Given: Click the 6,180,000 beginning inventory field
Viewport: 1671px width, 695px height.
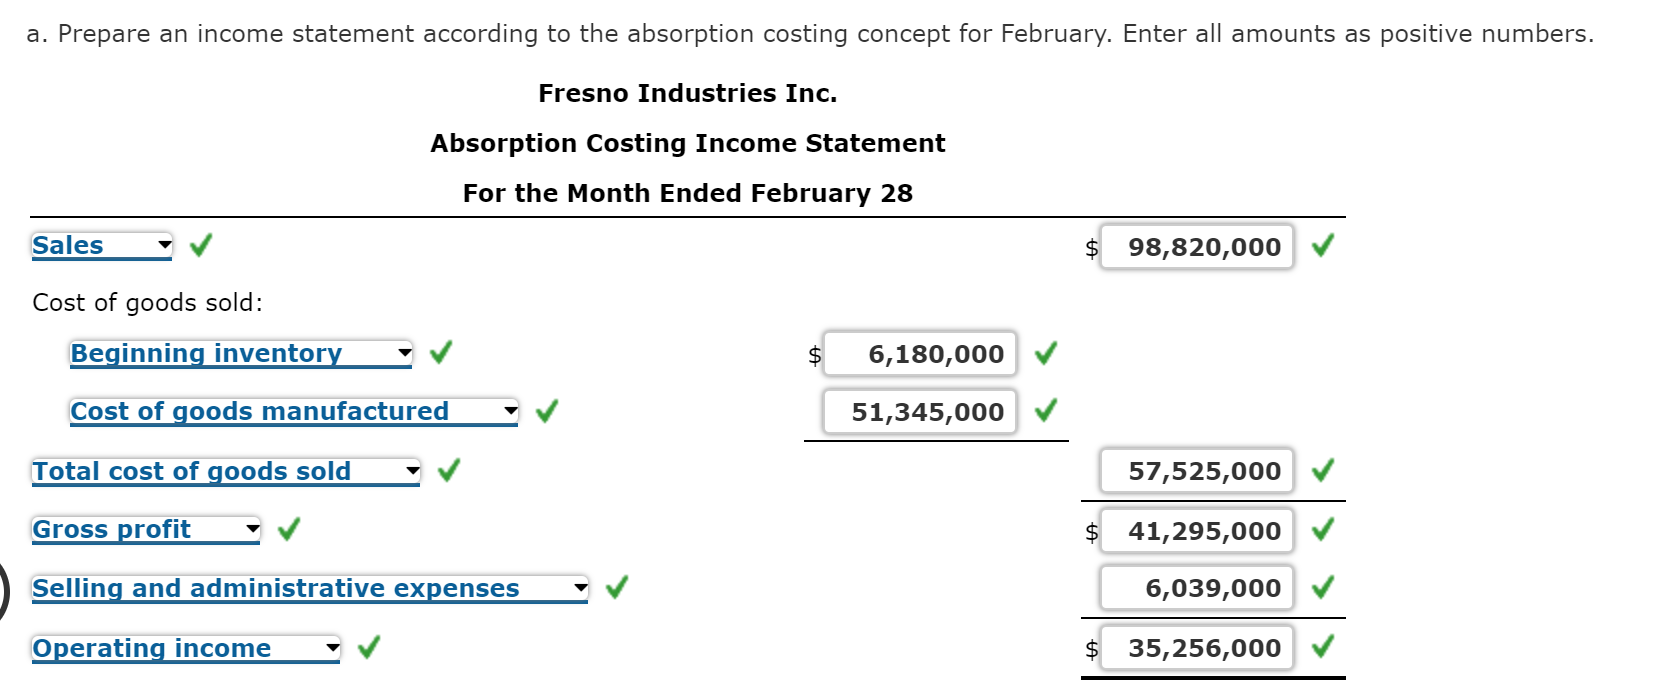Looking at the screenshot, I should tap(918, 353).
